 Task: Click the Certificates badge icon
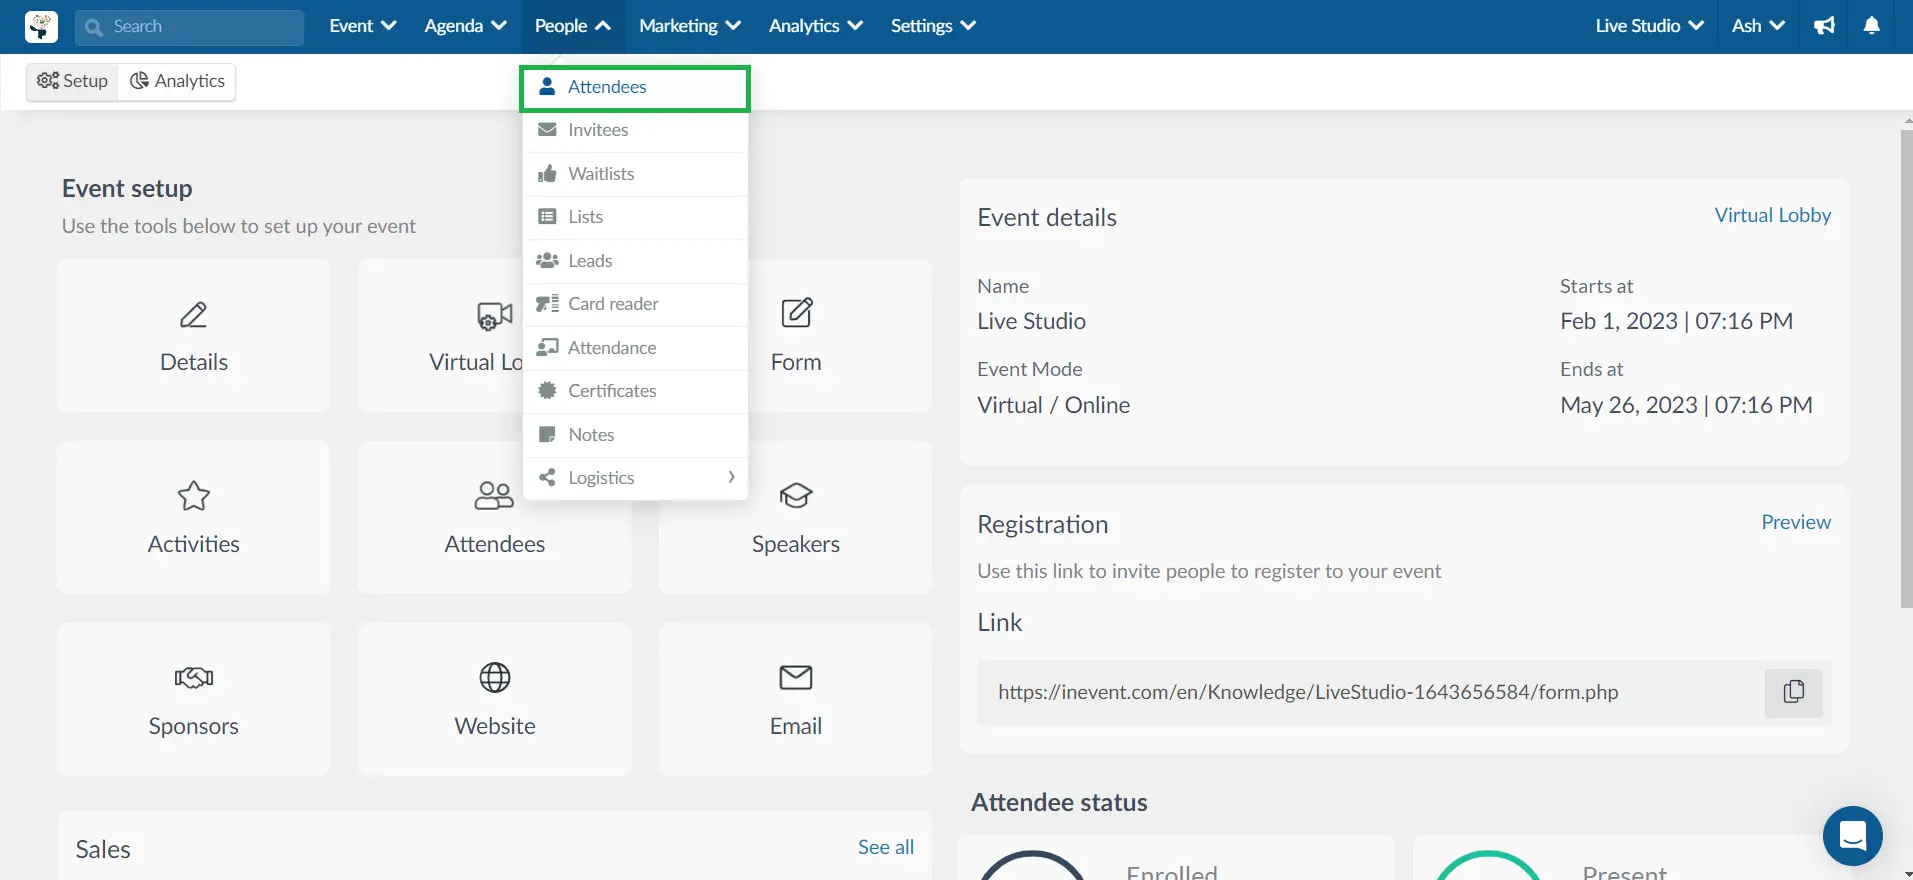click(547, 391)
